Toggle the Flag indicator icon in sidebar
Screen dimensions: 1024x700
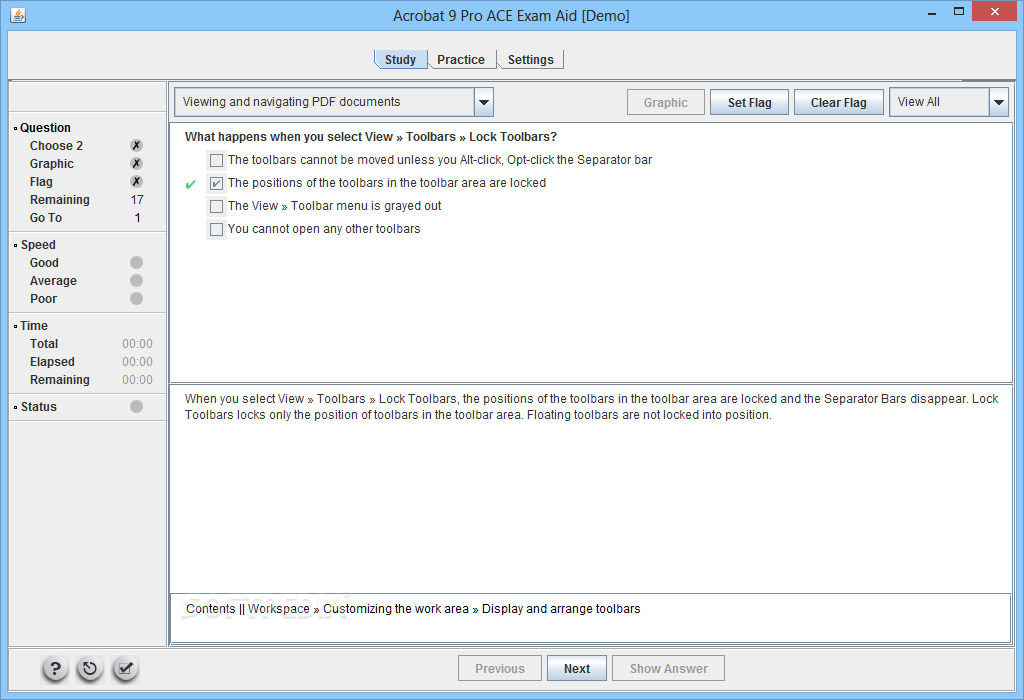point(136,182)
